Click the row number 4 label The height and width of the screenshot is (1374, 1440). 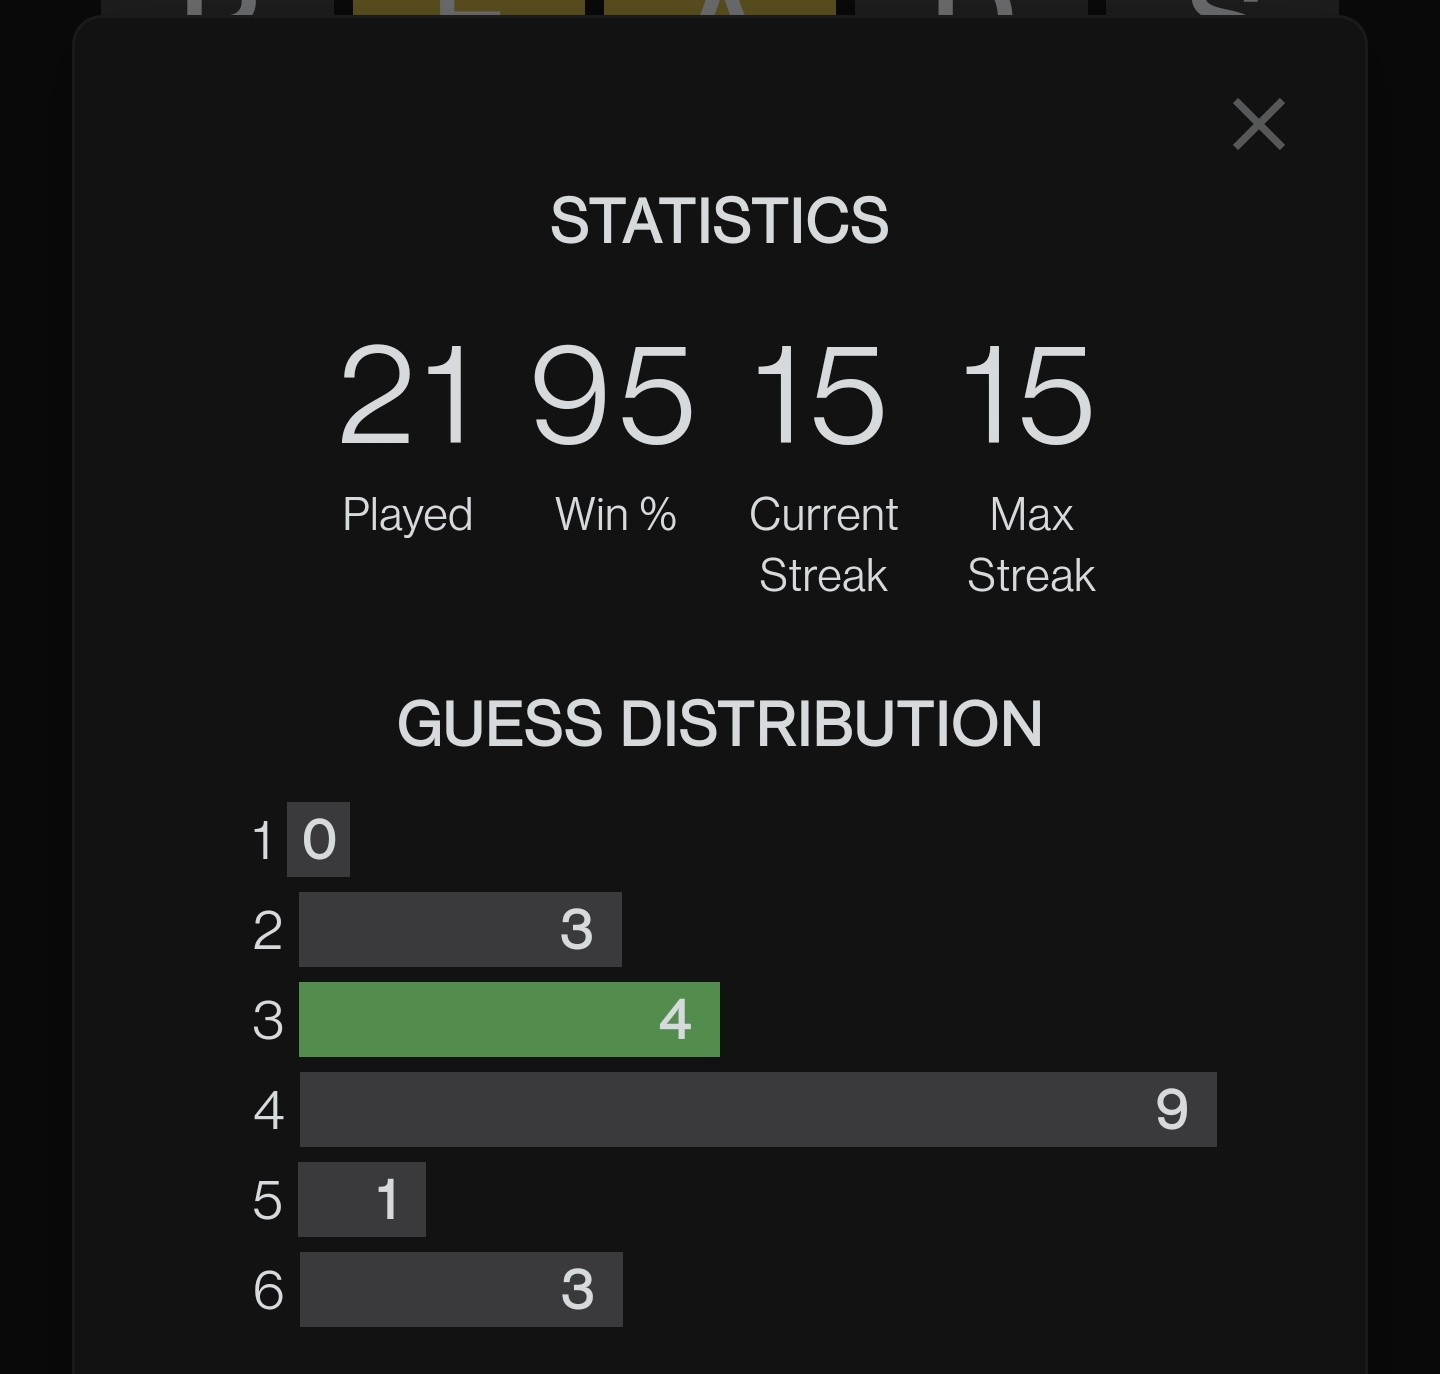tap(268, 1110)
